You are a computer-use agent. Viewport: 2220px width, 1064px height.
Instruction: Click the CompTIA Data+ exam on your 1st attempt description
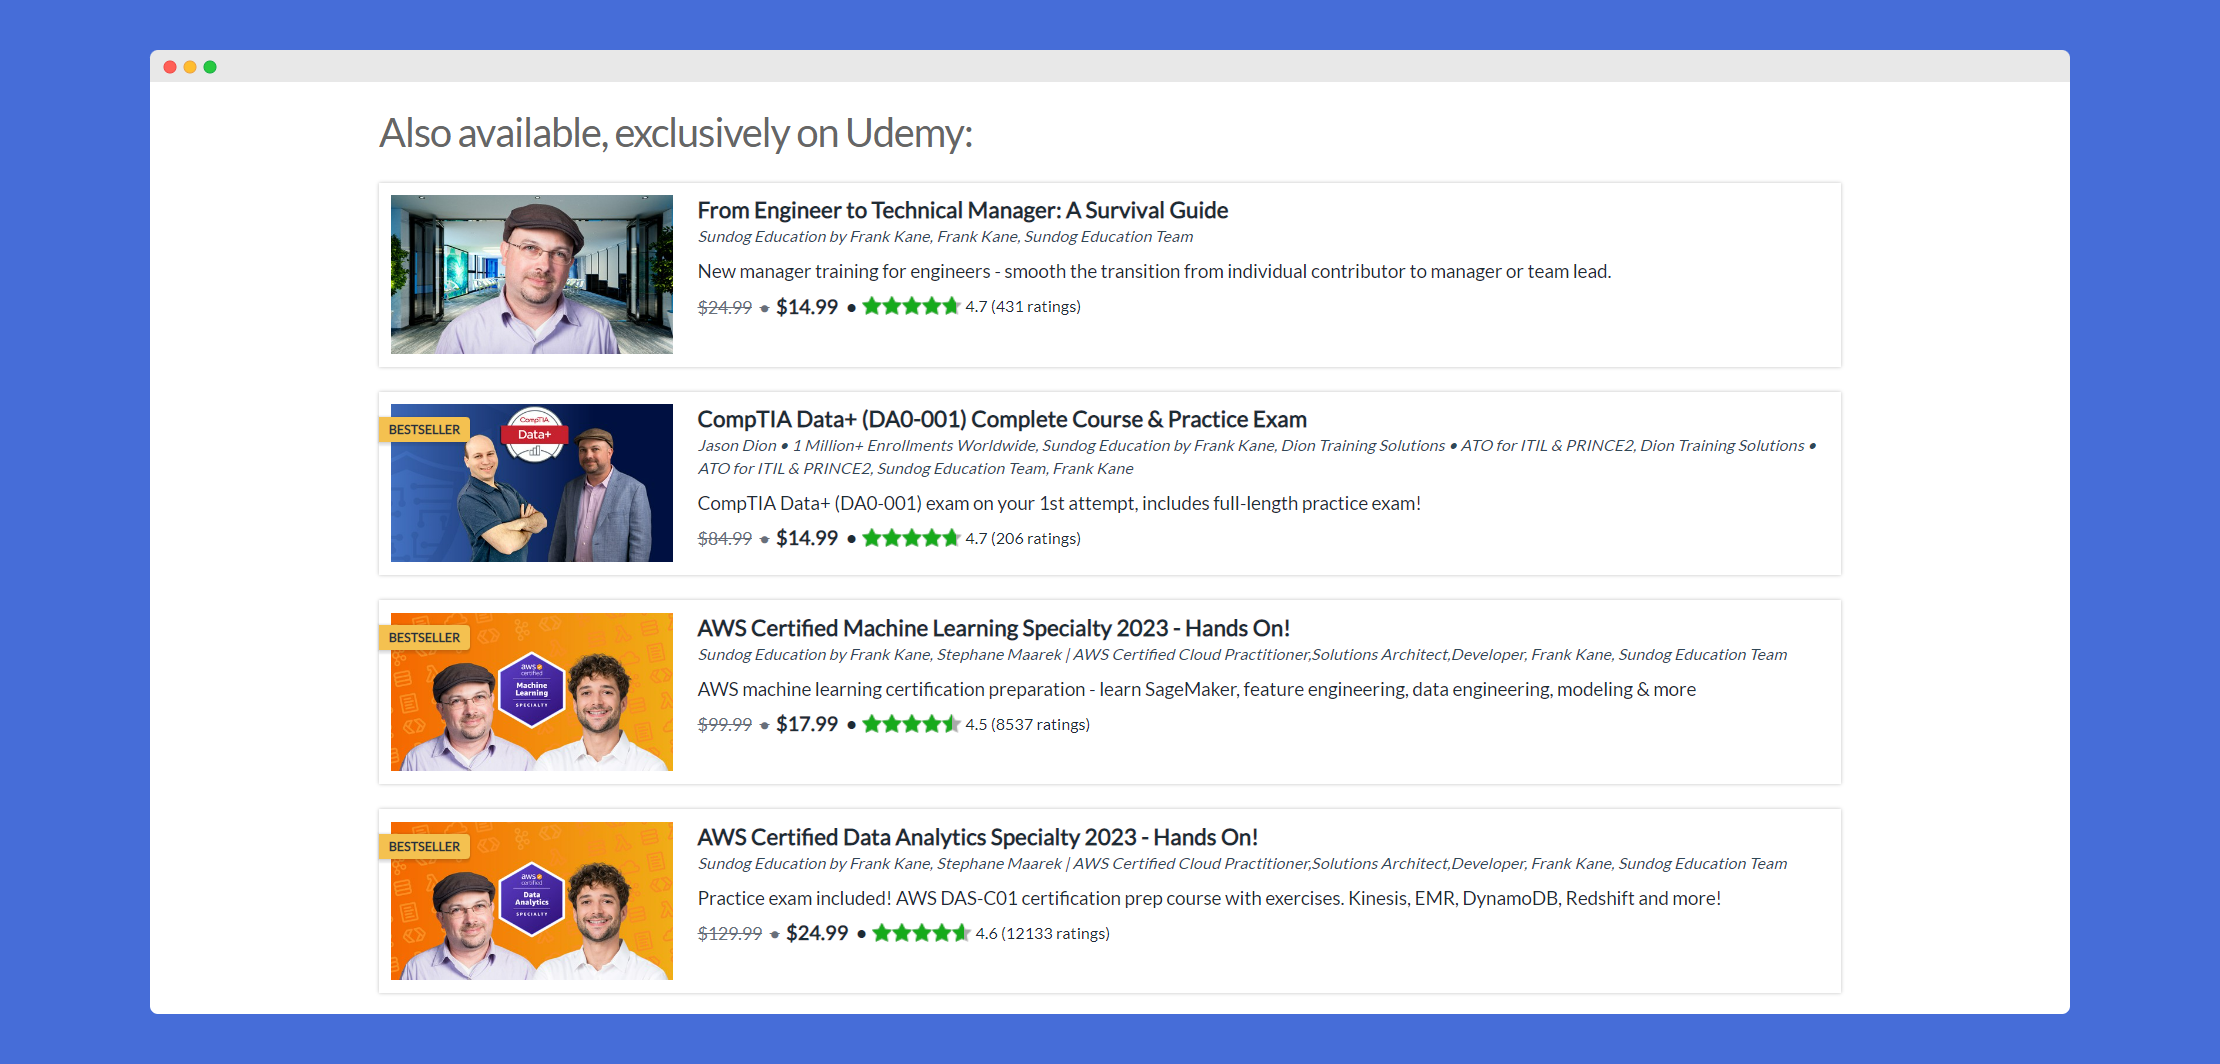tap(1059, 503)
